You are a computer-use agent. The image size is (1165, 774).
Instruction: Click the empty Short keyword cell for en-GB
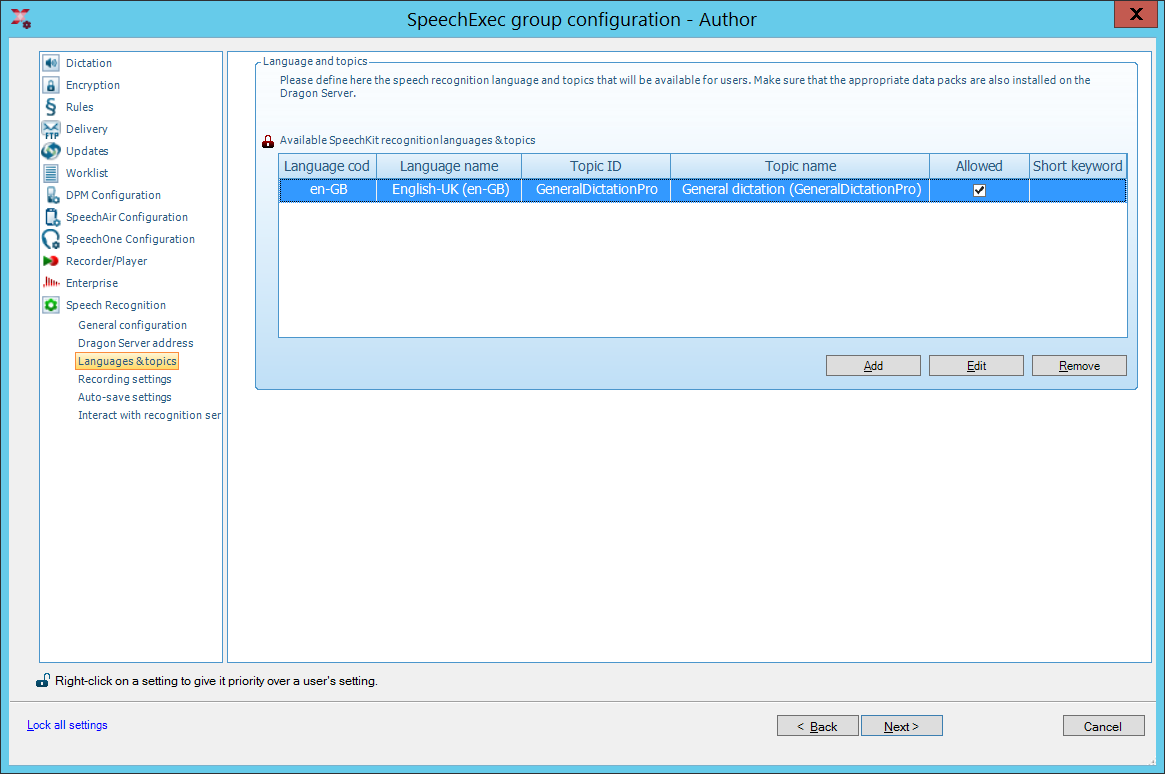[x=1078, y=190]
